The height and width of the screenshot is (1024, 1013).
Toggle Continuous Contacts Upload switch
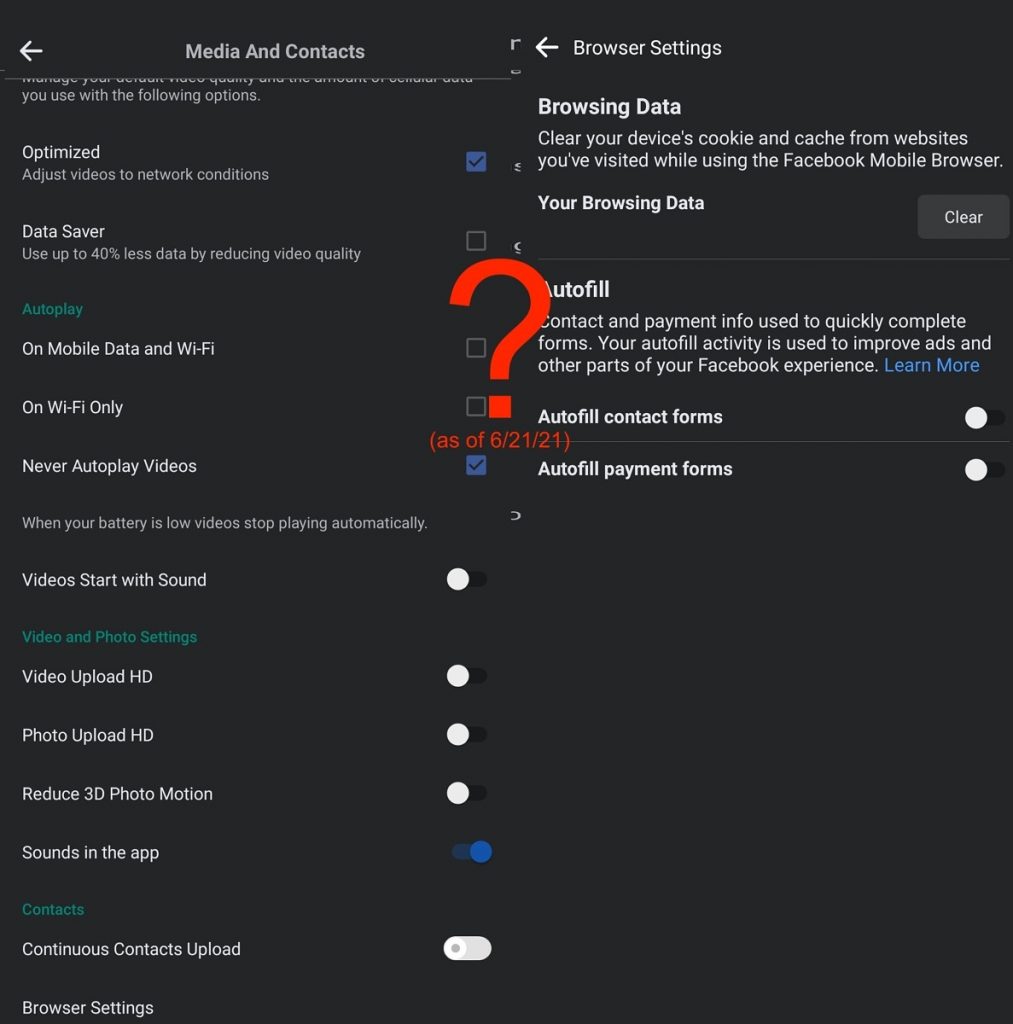467,948
